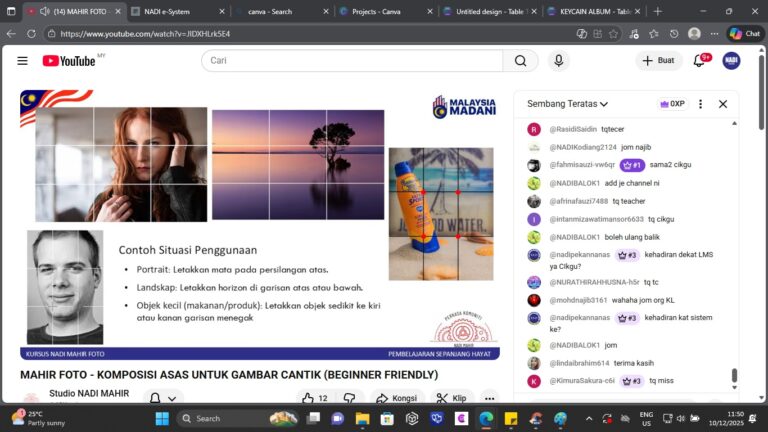768x432 pixels.
Task: Click the Kongsi share button
Action: pyautogui.click(x=396, y=398)
